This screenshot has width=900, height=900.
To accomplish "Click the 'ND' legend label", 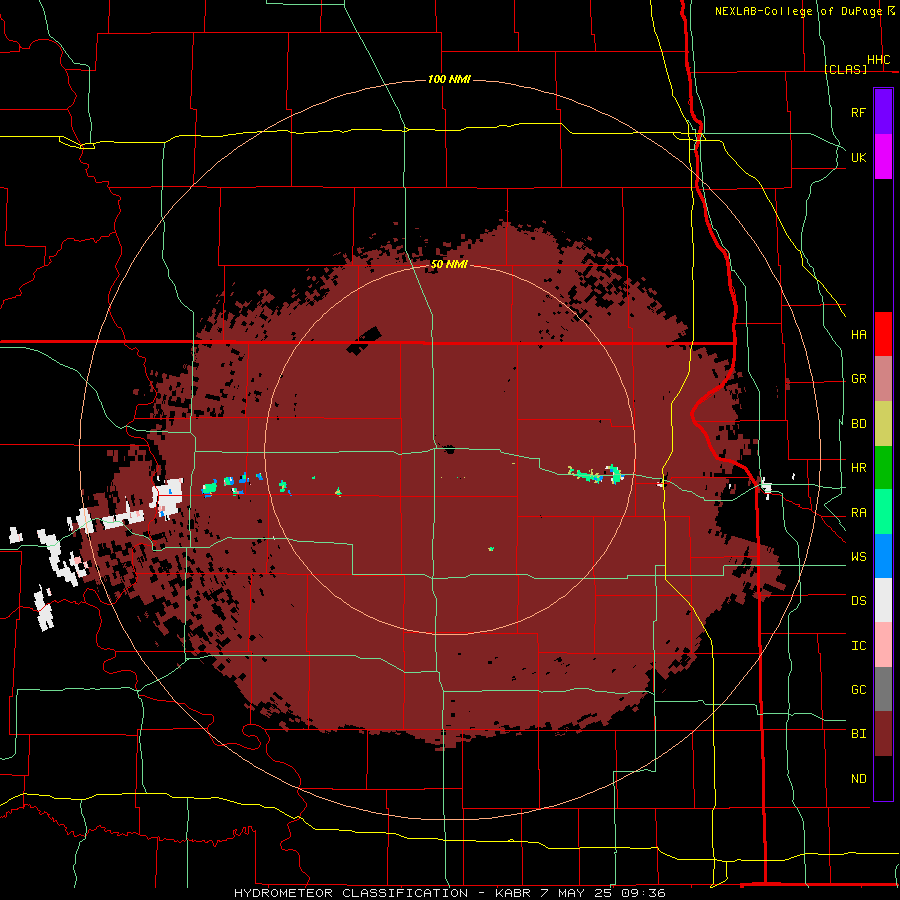I will click(858, 779).
